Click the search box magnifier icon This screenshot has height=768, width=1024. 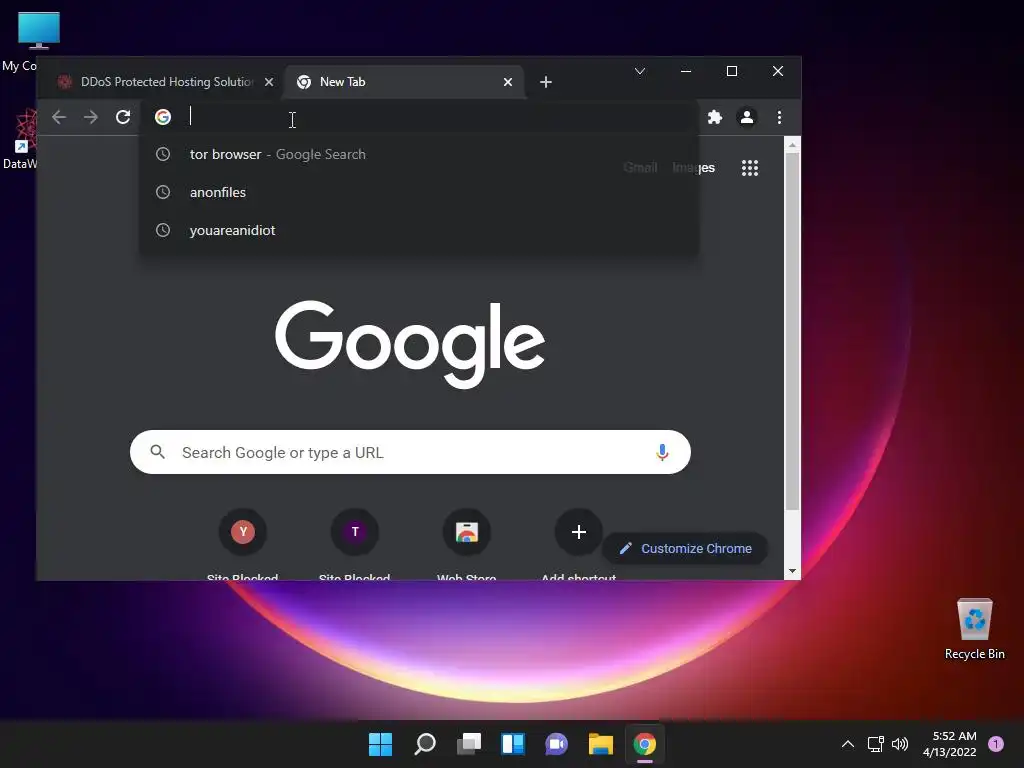click(x=157, y=451)
